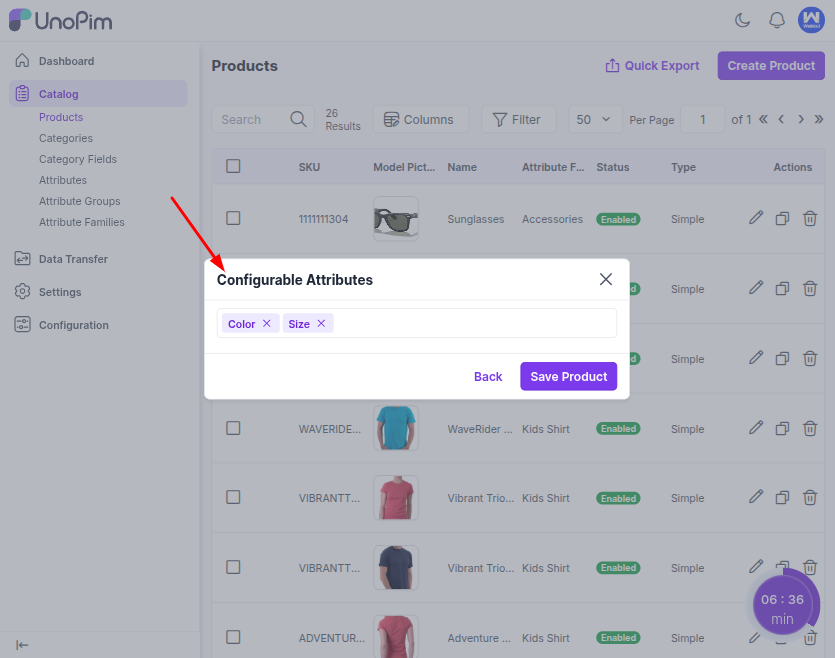The width and height of the screenshot is (835, 658).
Task: Open the 50 per page dropdown
Action: 595,119
